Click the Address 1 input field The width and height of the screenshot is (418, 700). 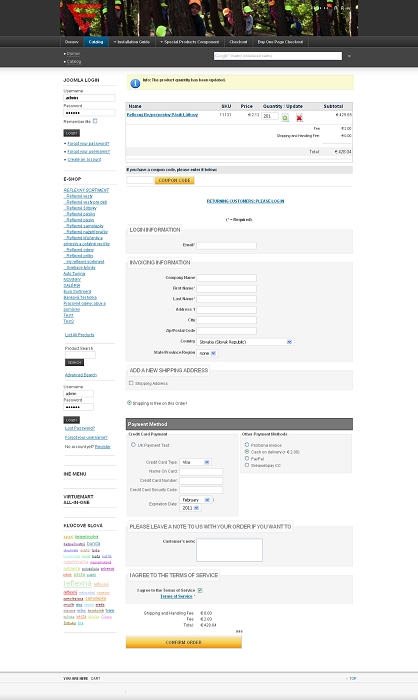(226, 309)
